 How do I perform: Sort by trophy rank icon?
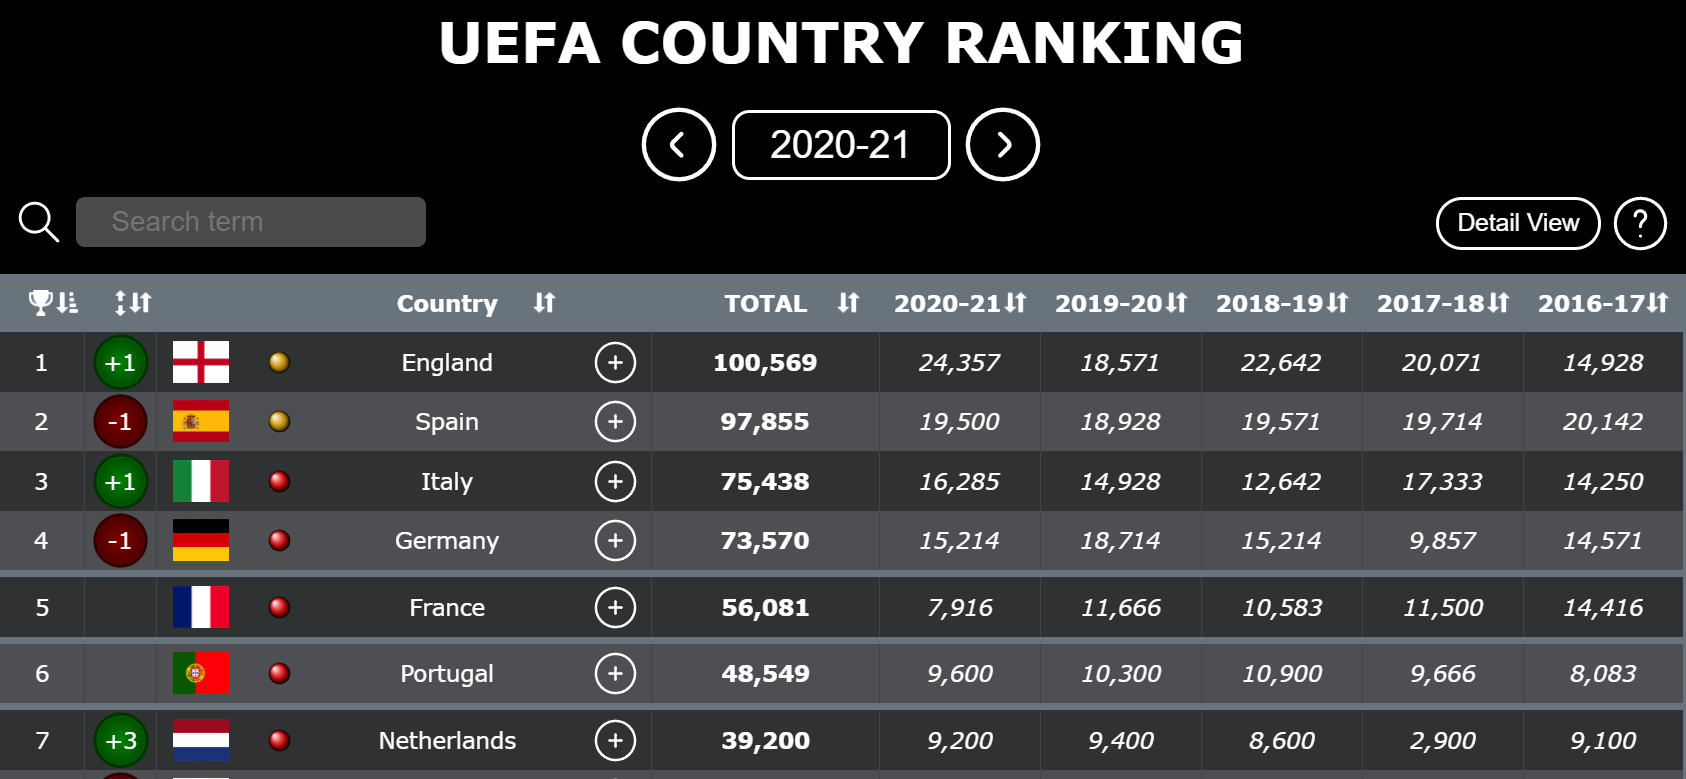pos(53,302)
